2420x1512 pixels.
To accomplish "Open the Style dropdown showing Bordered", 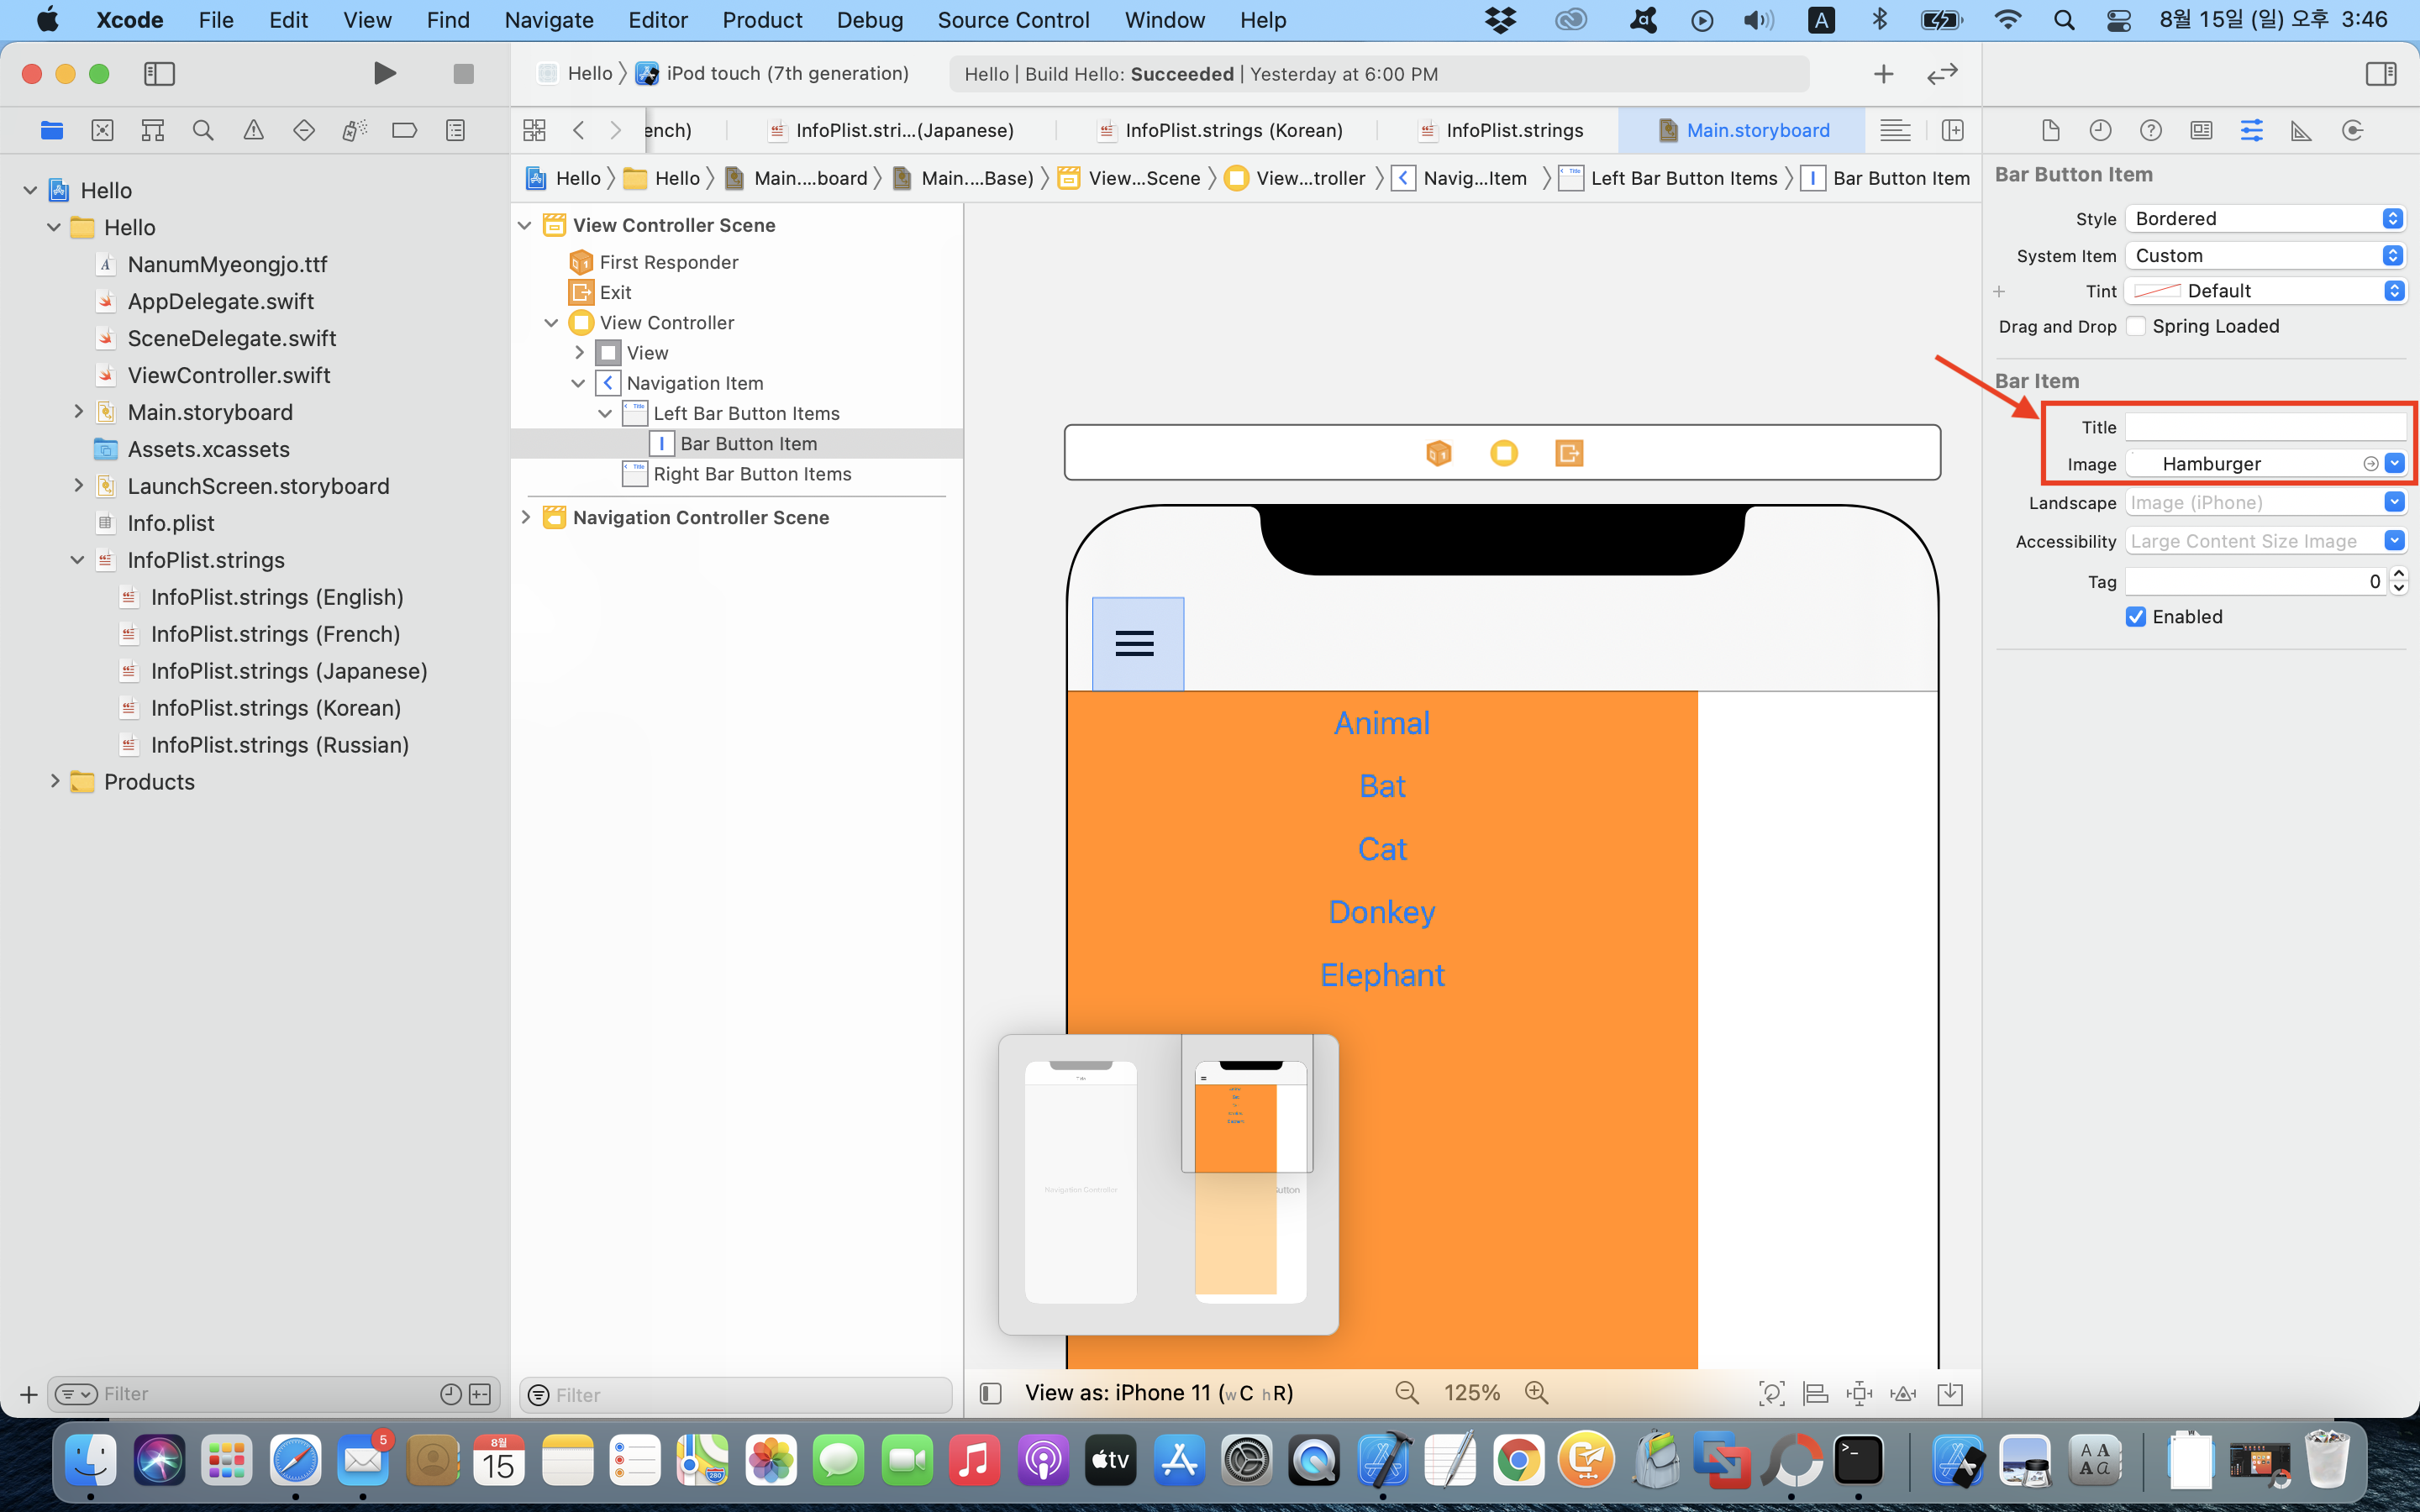I will point(2264,218).
